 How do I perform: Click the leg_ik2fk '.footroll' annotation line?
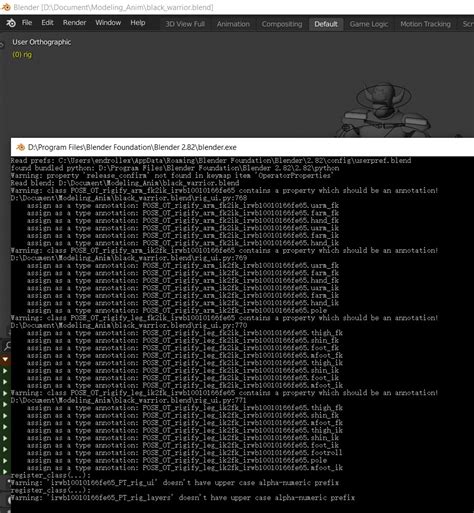(184, 453)
